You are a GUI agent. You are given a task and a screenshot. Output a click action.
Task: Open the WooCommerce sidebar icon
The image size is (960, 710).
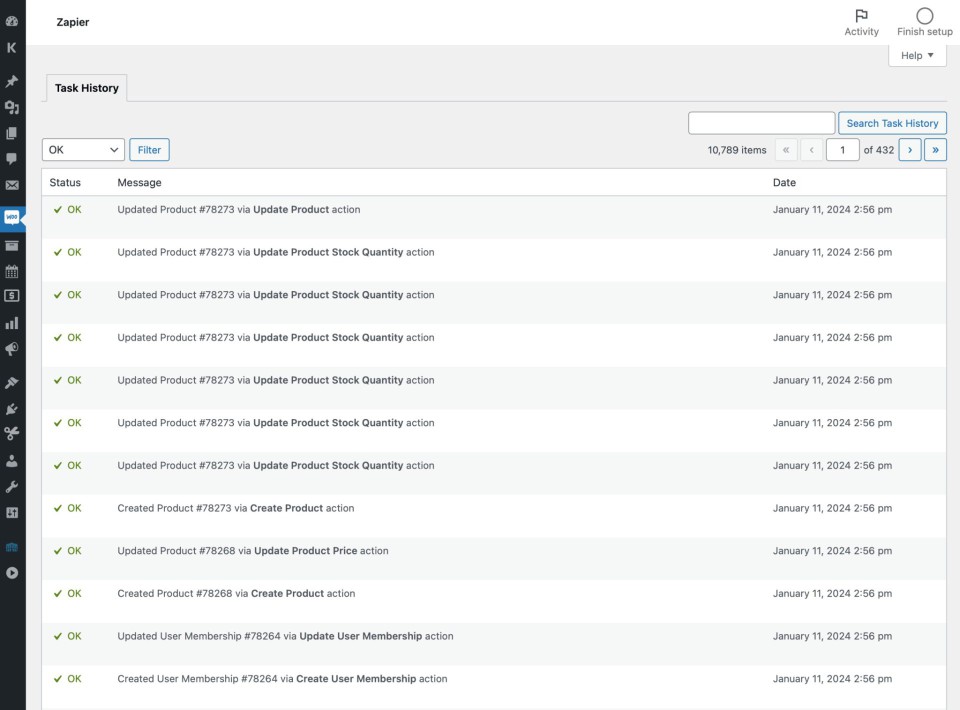(x=12, y=217)
